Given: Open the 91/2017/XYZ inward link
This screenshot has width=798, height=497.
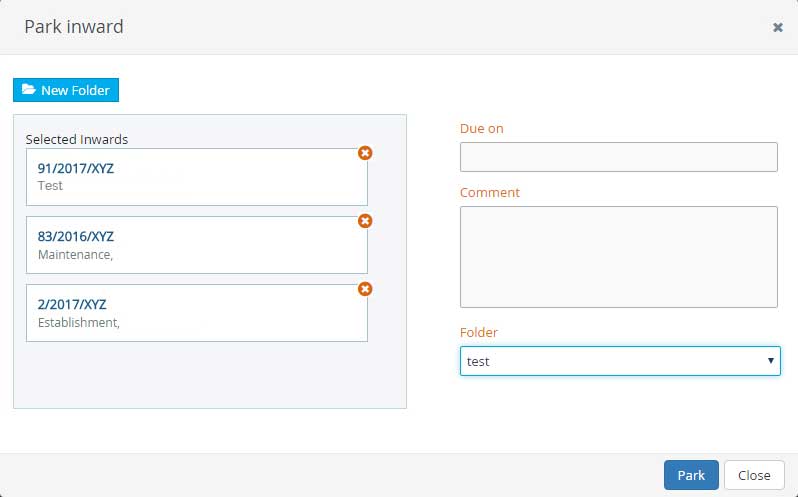Looking at the screenshot, I should coord(76,168).
